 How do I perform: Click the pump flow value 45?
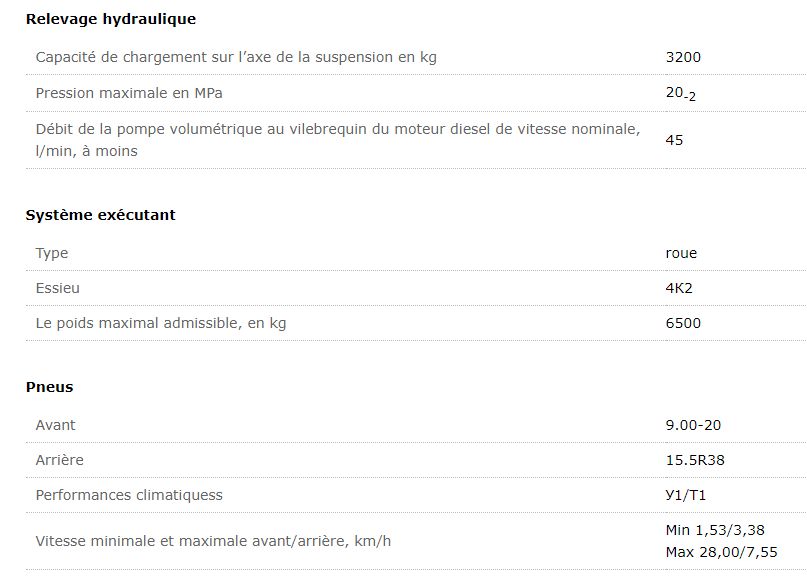(x=674, y=140)
